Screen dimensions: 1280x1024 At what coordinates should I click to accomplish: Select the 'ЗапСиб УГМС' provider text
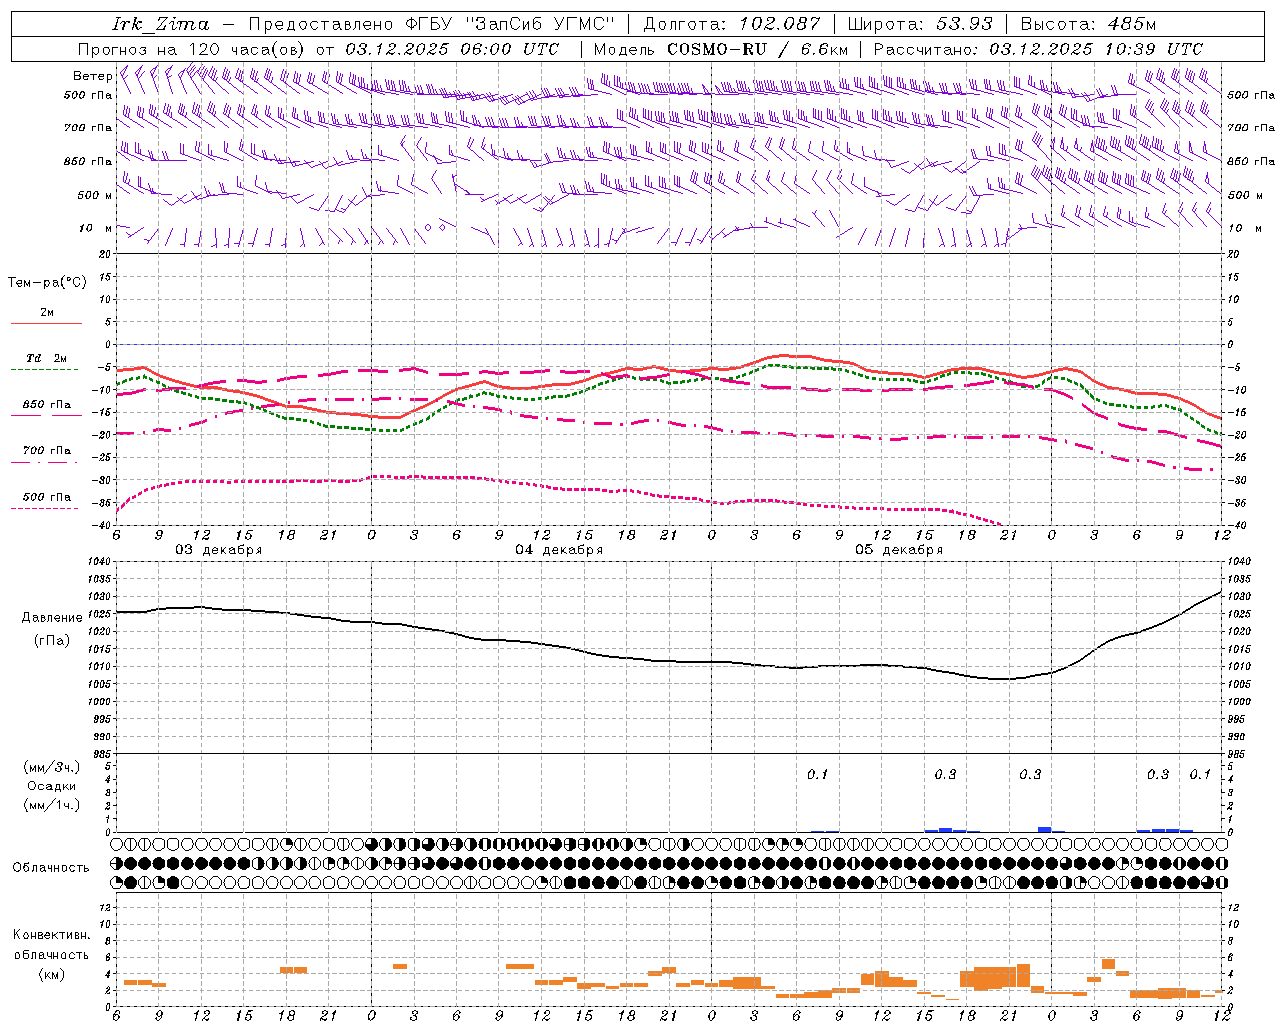[x=540, y=24]
